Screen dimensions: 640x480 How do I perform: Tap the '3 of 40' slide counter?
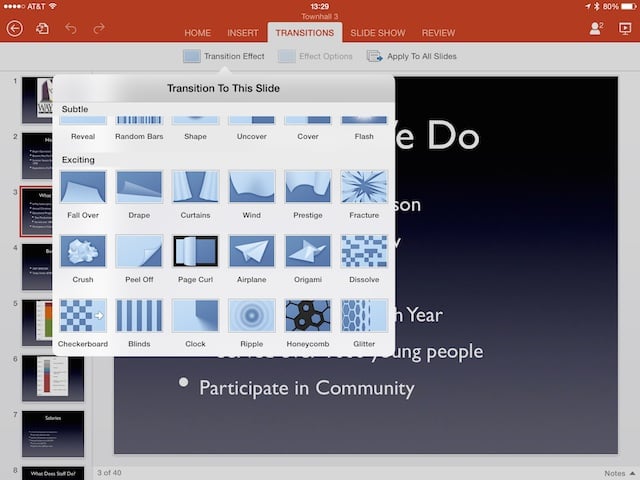coord(109,473)
